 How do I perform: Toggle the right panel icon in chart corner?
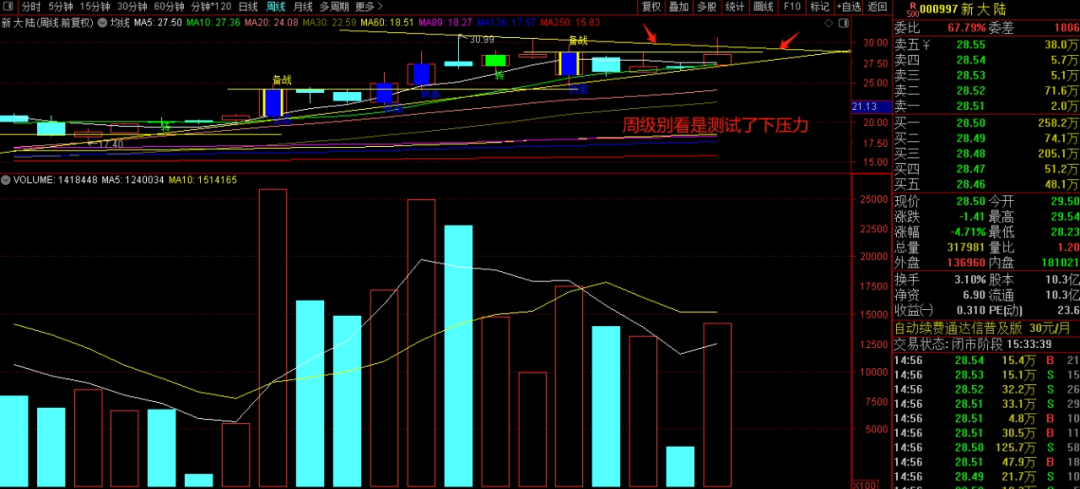[x=844, y=23]
